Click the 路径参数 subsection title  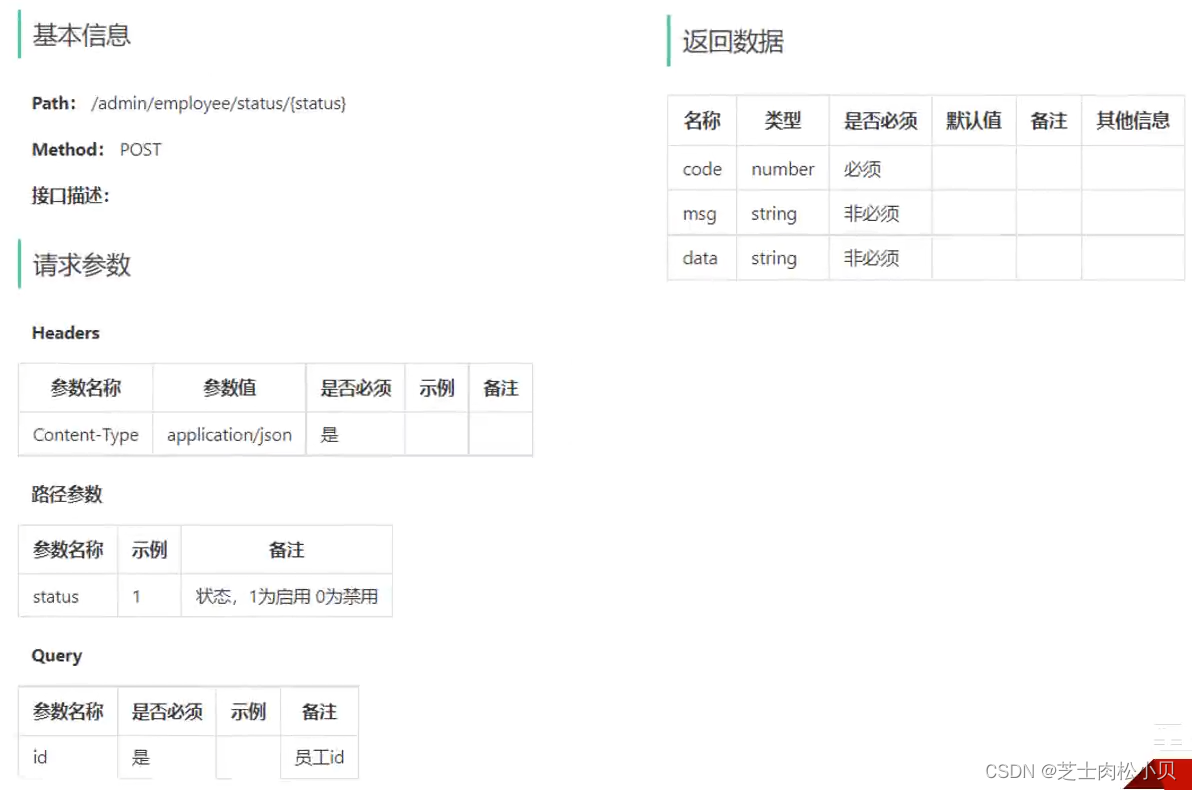pos(67,495)
